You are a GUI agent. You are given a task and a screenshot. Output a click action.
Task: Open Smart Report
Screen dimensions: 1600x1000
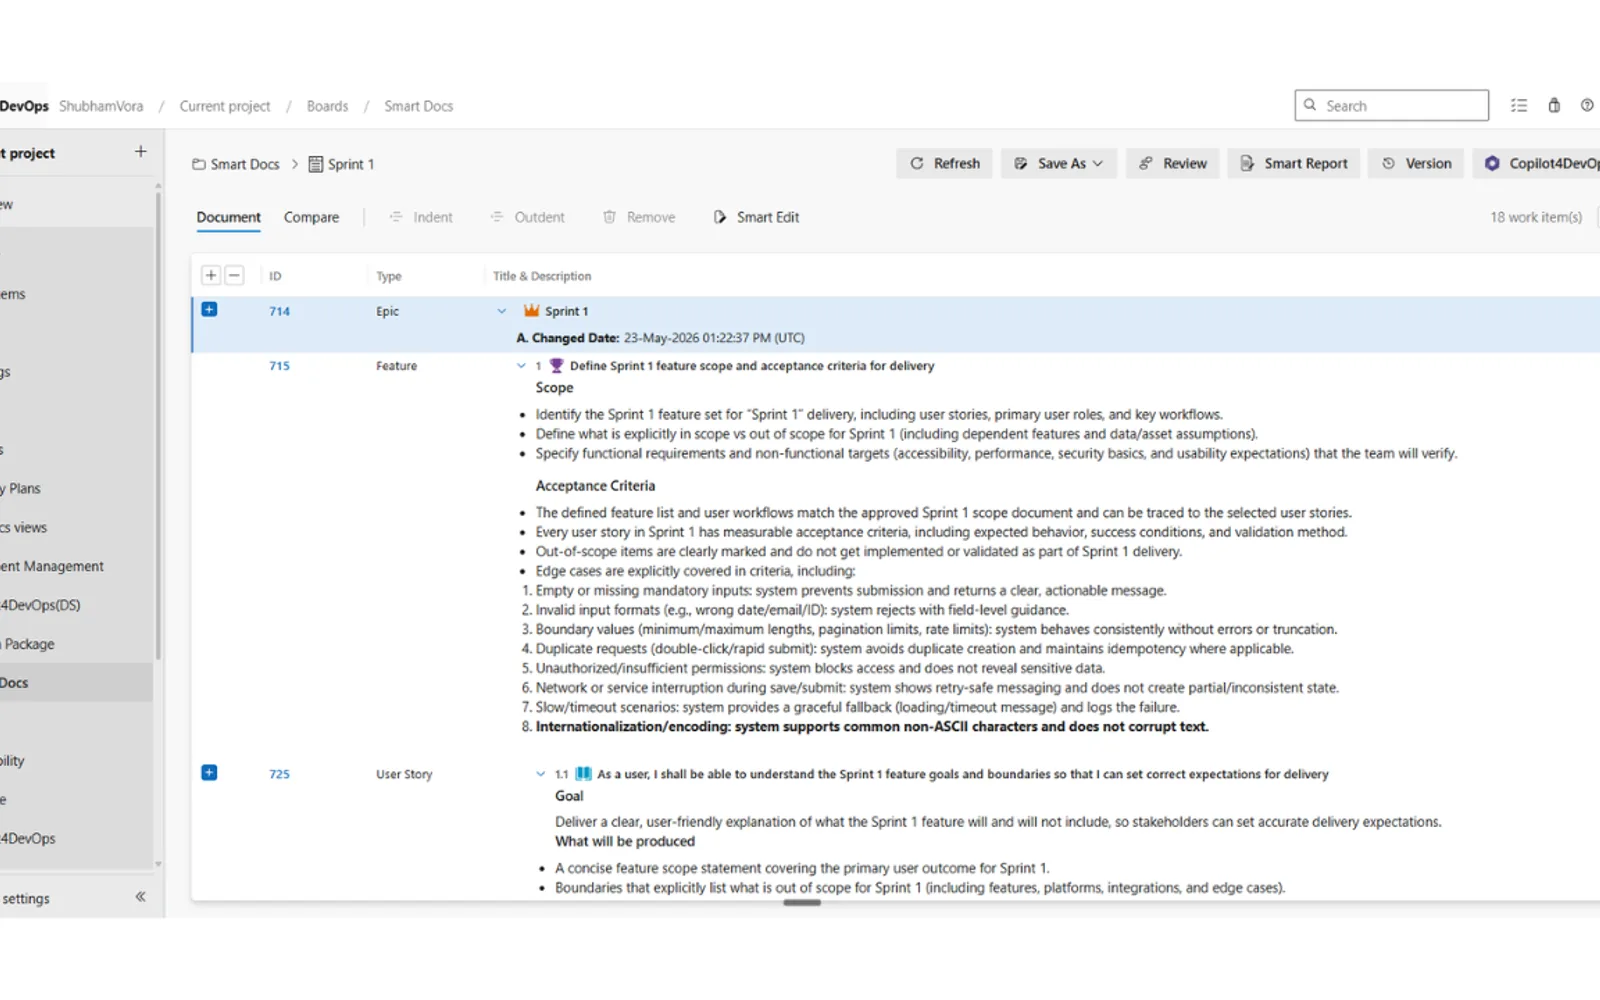click(1294, 163)
